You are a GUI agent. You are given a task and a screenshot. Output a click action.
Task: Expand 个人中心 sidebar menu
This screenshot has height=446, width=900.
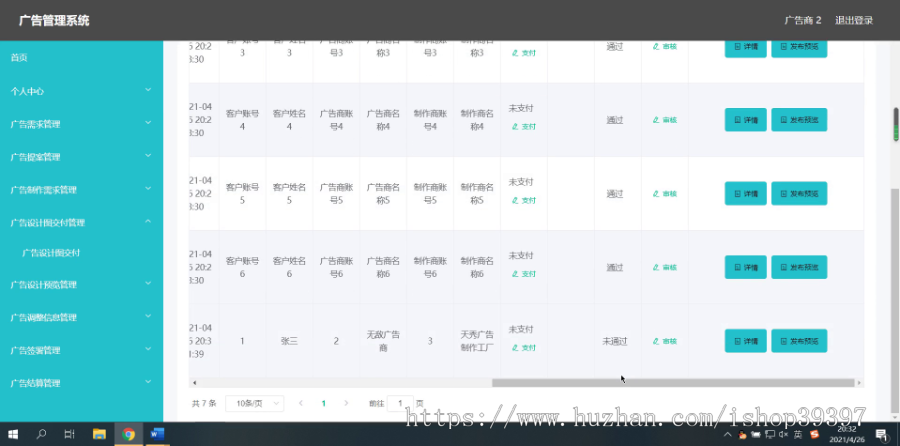[x=82, y=91]
